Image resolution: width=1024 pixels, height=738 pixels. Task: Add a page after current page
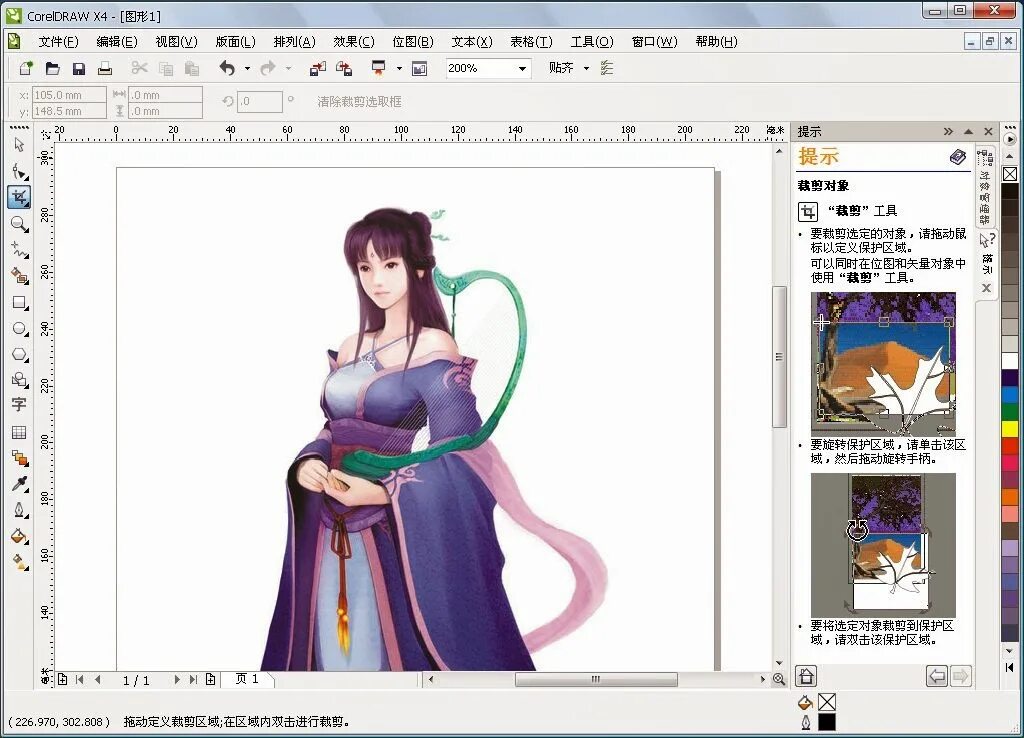click(x=210, y=679)
